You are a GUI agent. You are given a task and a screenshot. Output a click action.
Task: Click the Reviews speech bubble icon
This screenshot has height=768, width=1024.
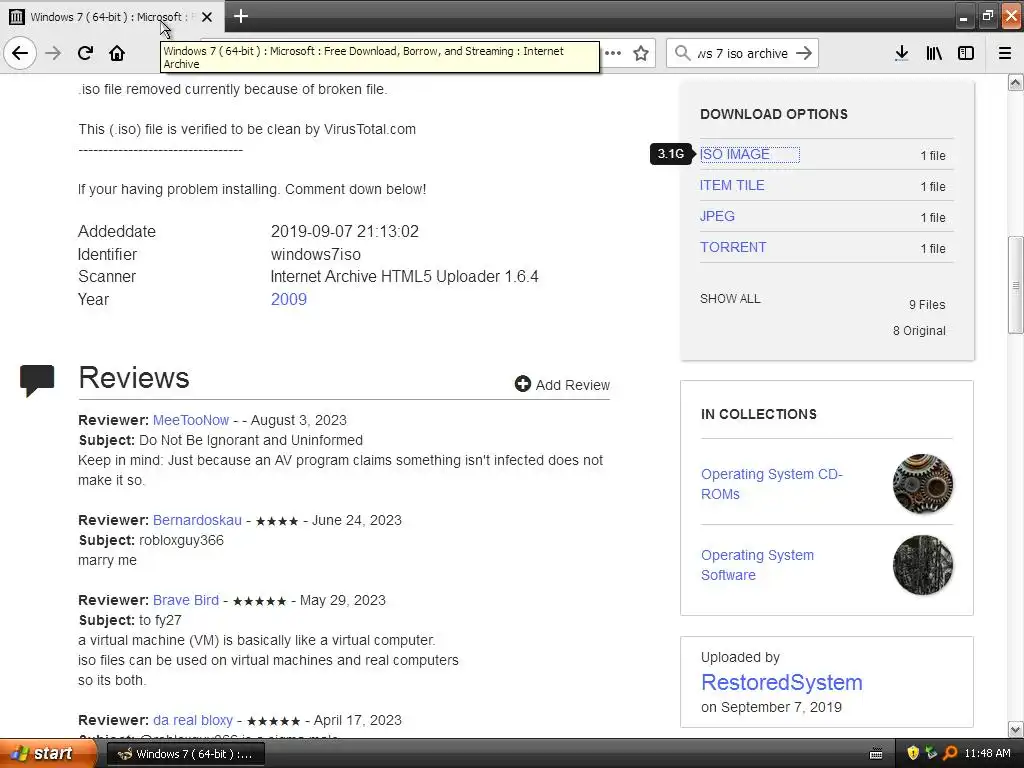[37, 380]
